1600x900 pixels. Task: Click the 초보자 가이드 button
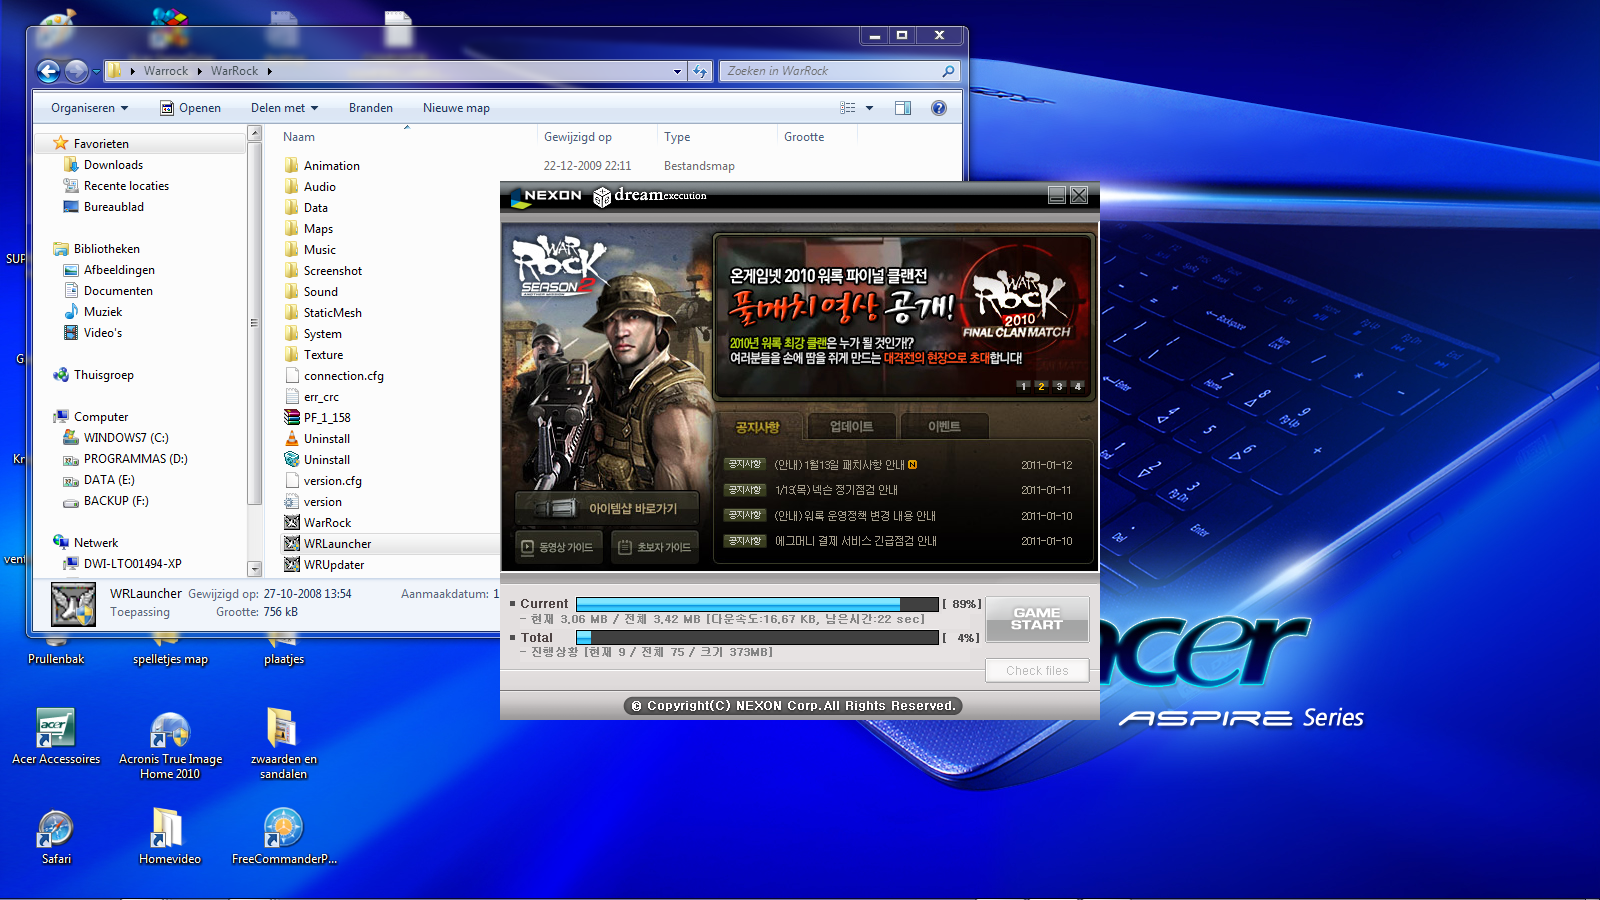coord(655,547)
